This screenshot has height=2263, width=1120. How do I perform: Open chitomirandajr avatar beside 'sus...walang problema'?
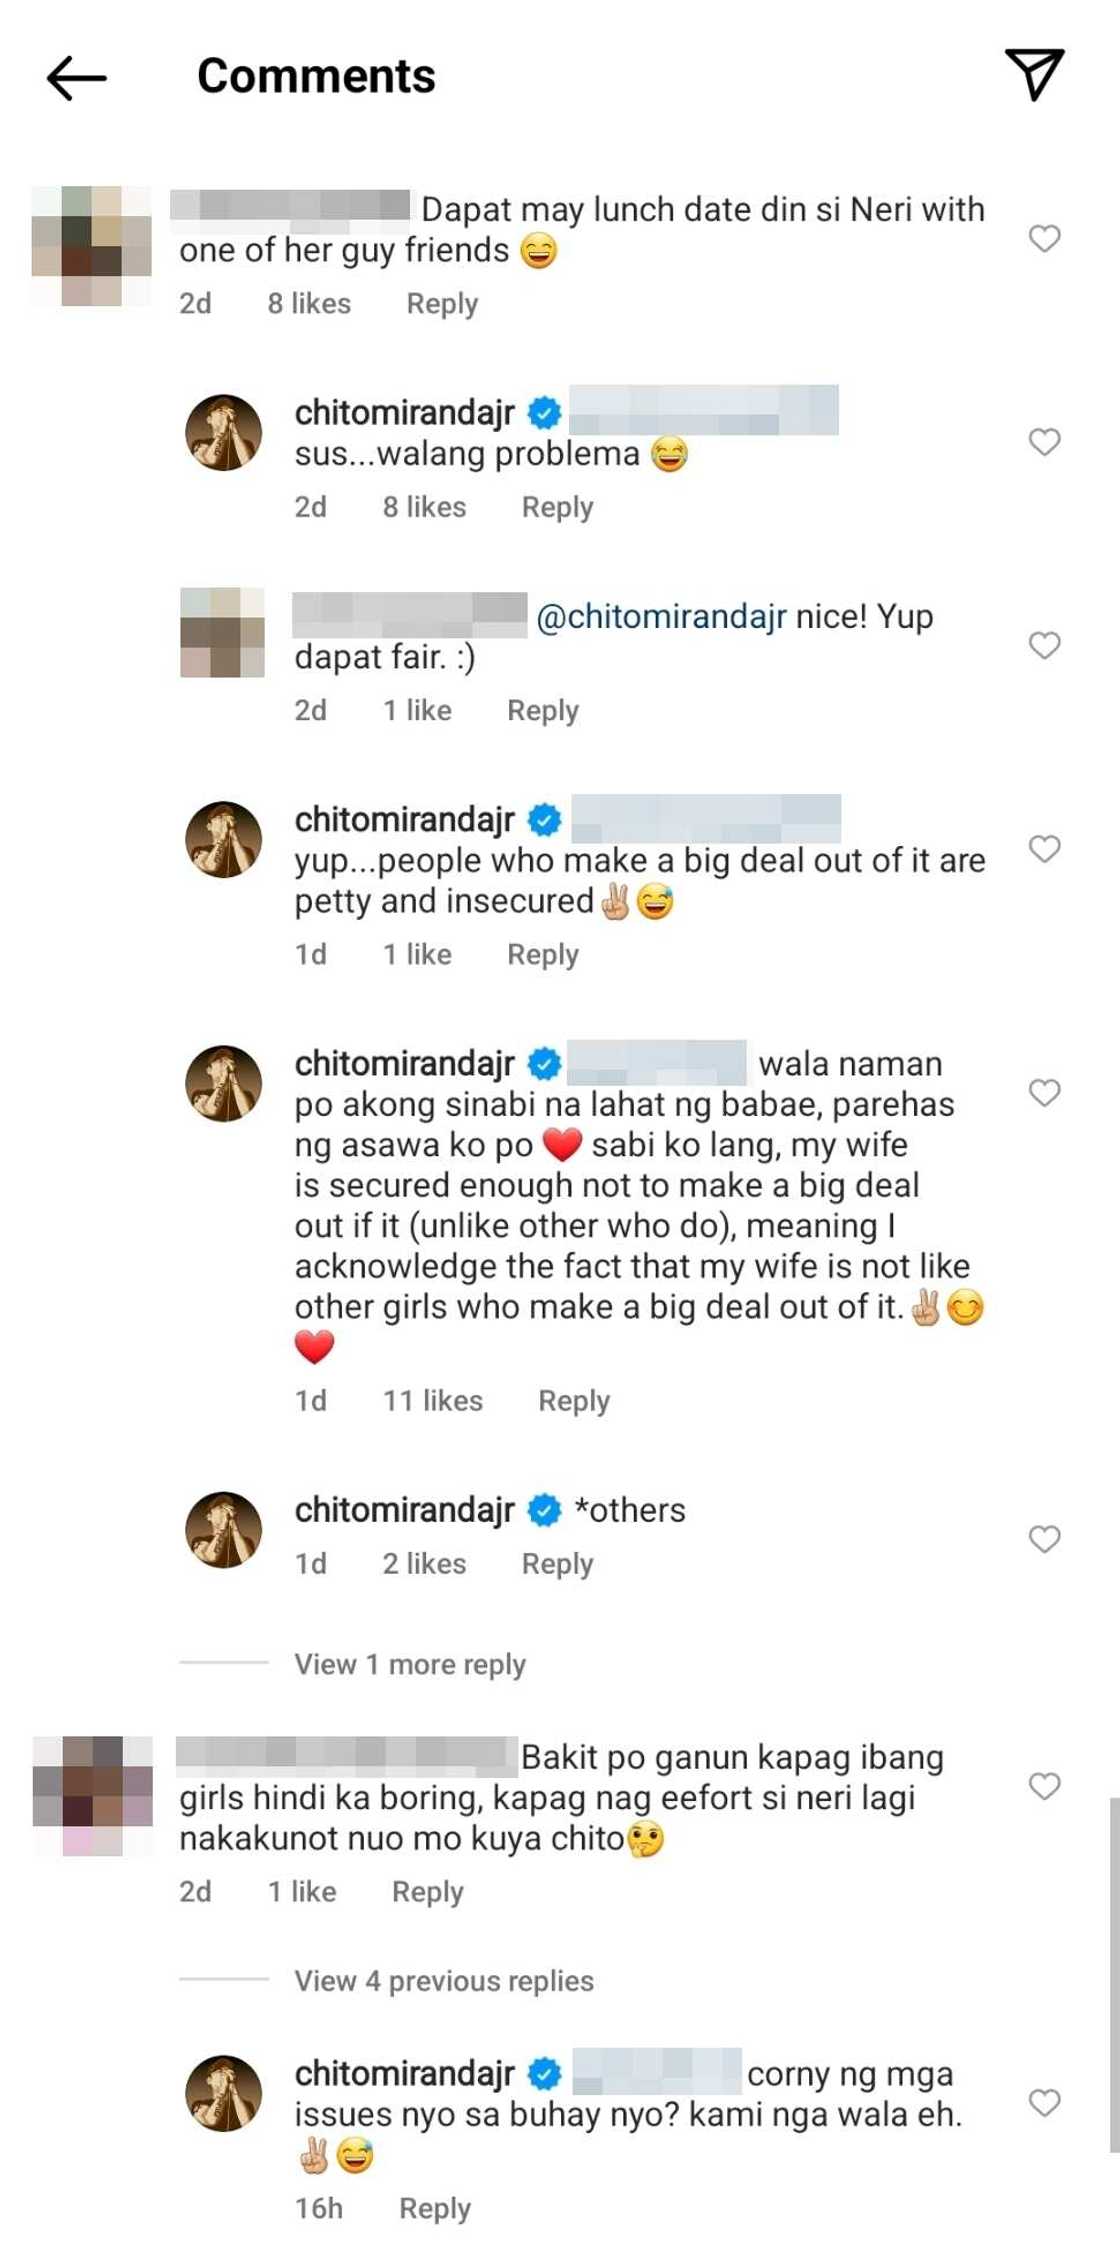point(224,433)
